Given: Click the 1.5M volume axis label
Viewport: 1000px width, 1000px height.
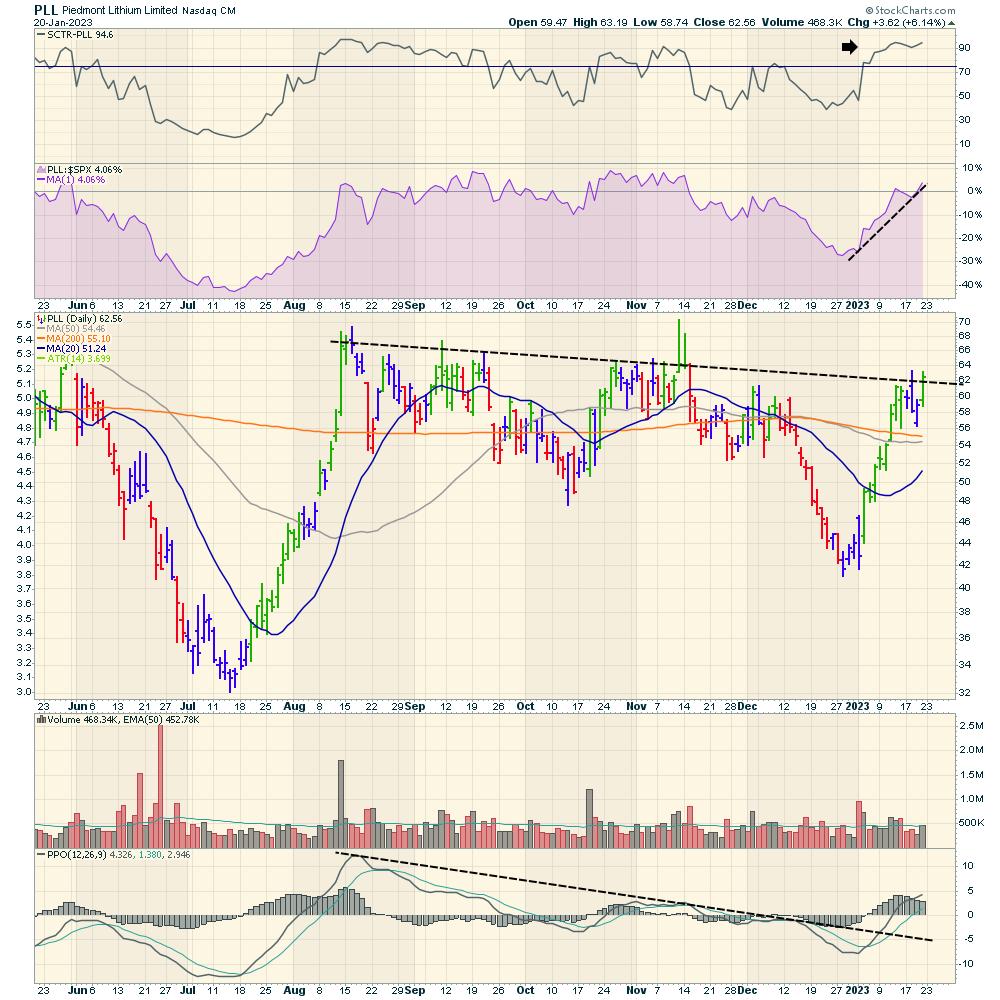Looking at the screenshot, I should (x=971, y=774).
